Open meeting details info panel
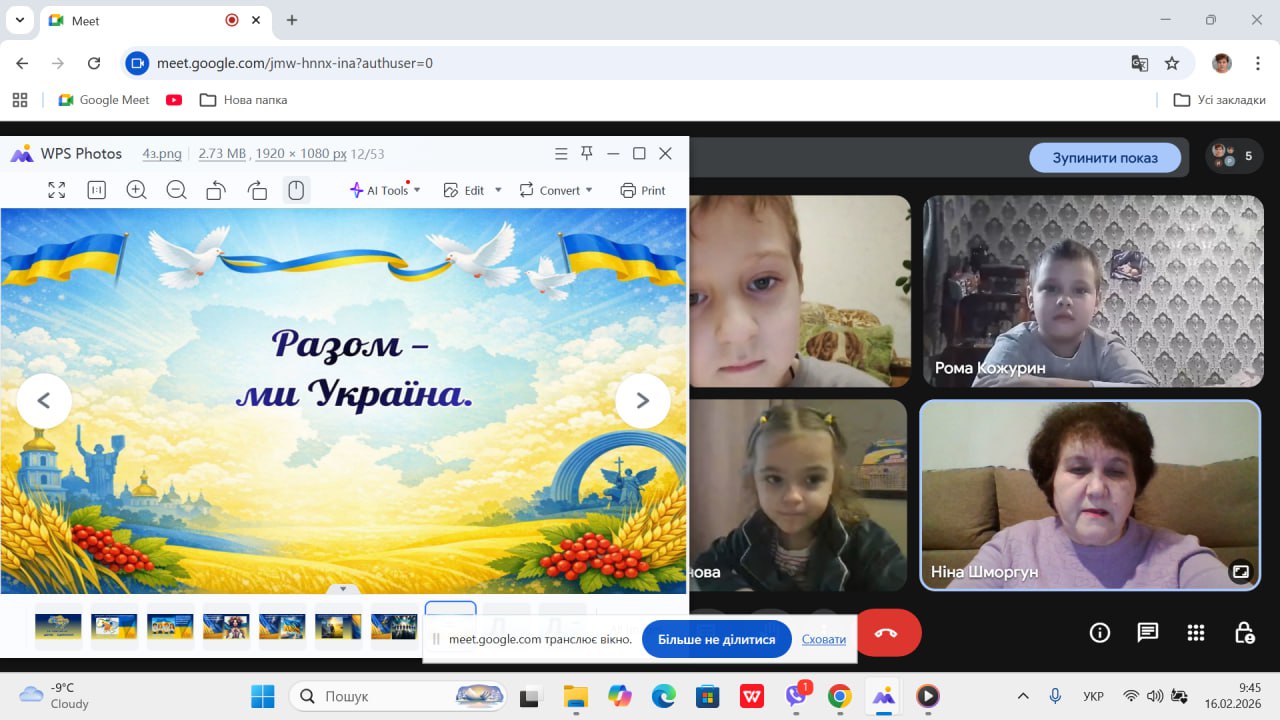Screen dimensions: 1280x720 click(1099, 632)
